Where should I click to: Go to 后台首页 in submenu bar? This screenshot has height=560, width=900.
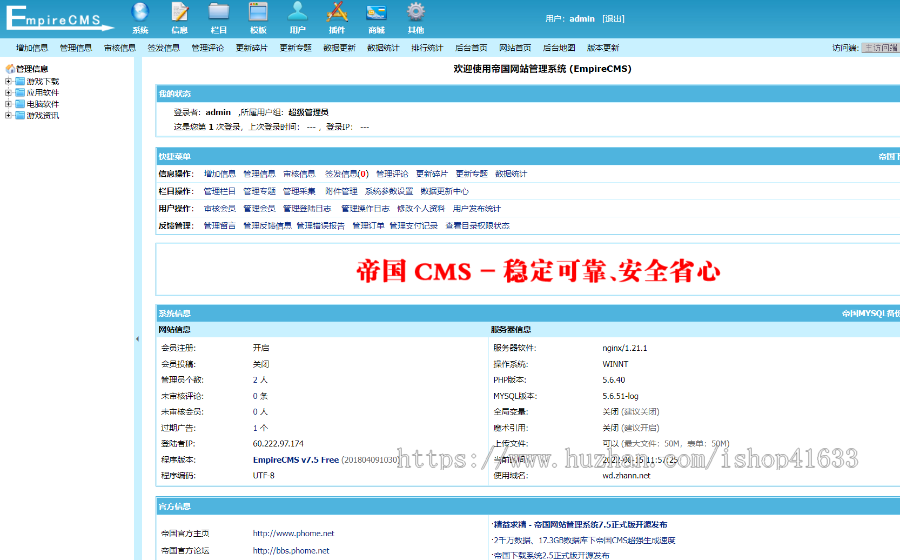click(471, 48)
